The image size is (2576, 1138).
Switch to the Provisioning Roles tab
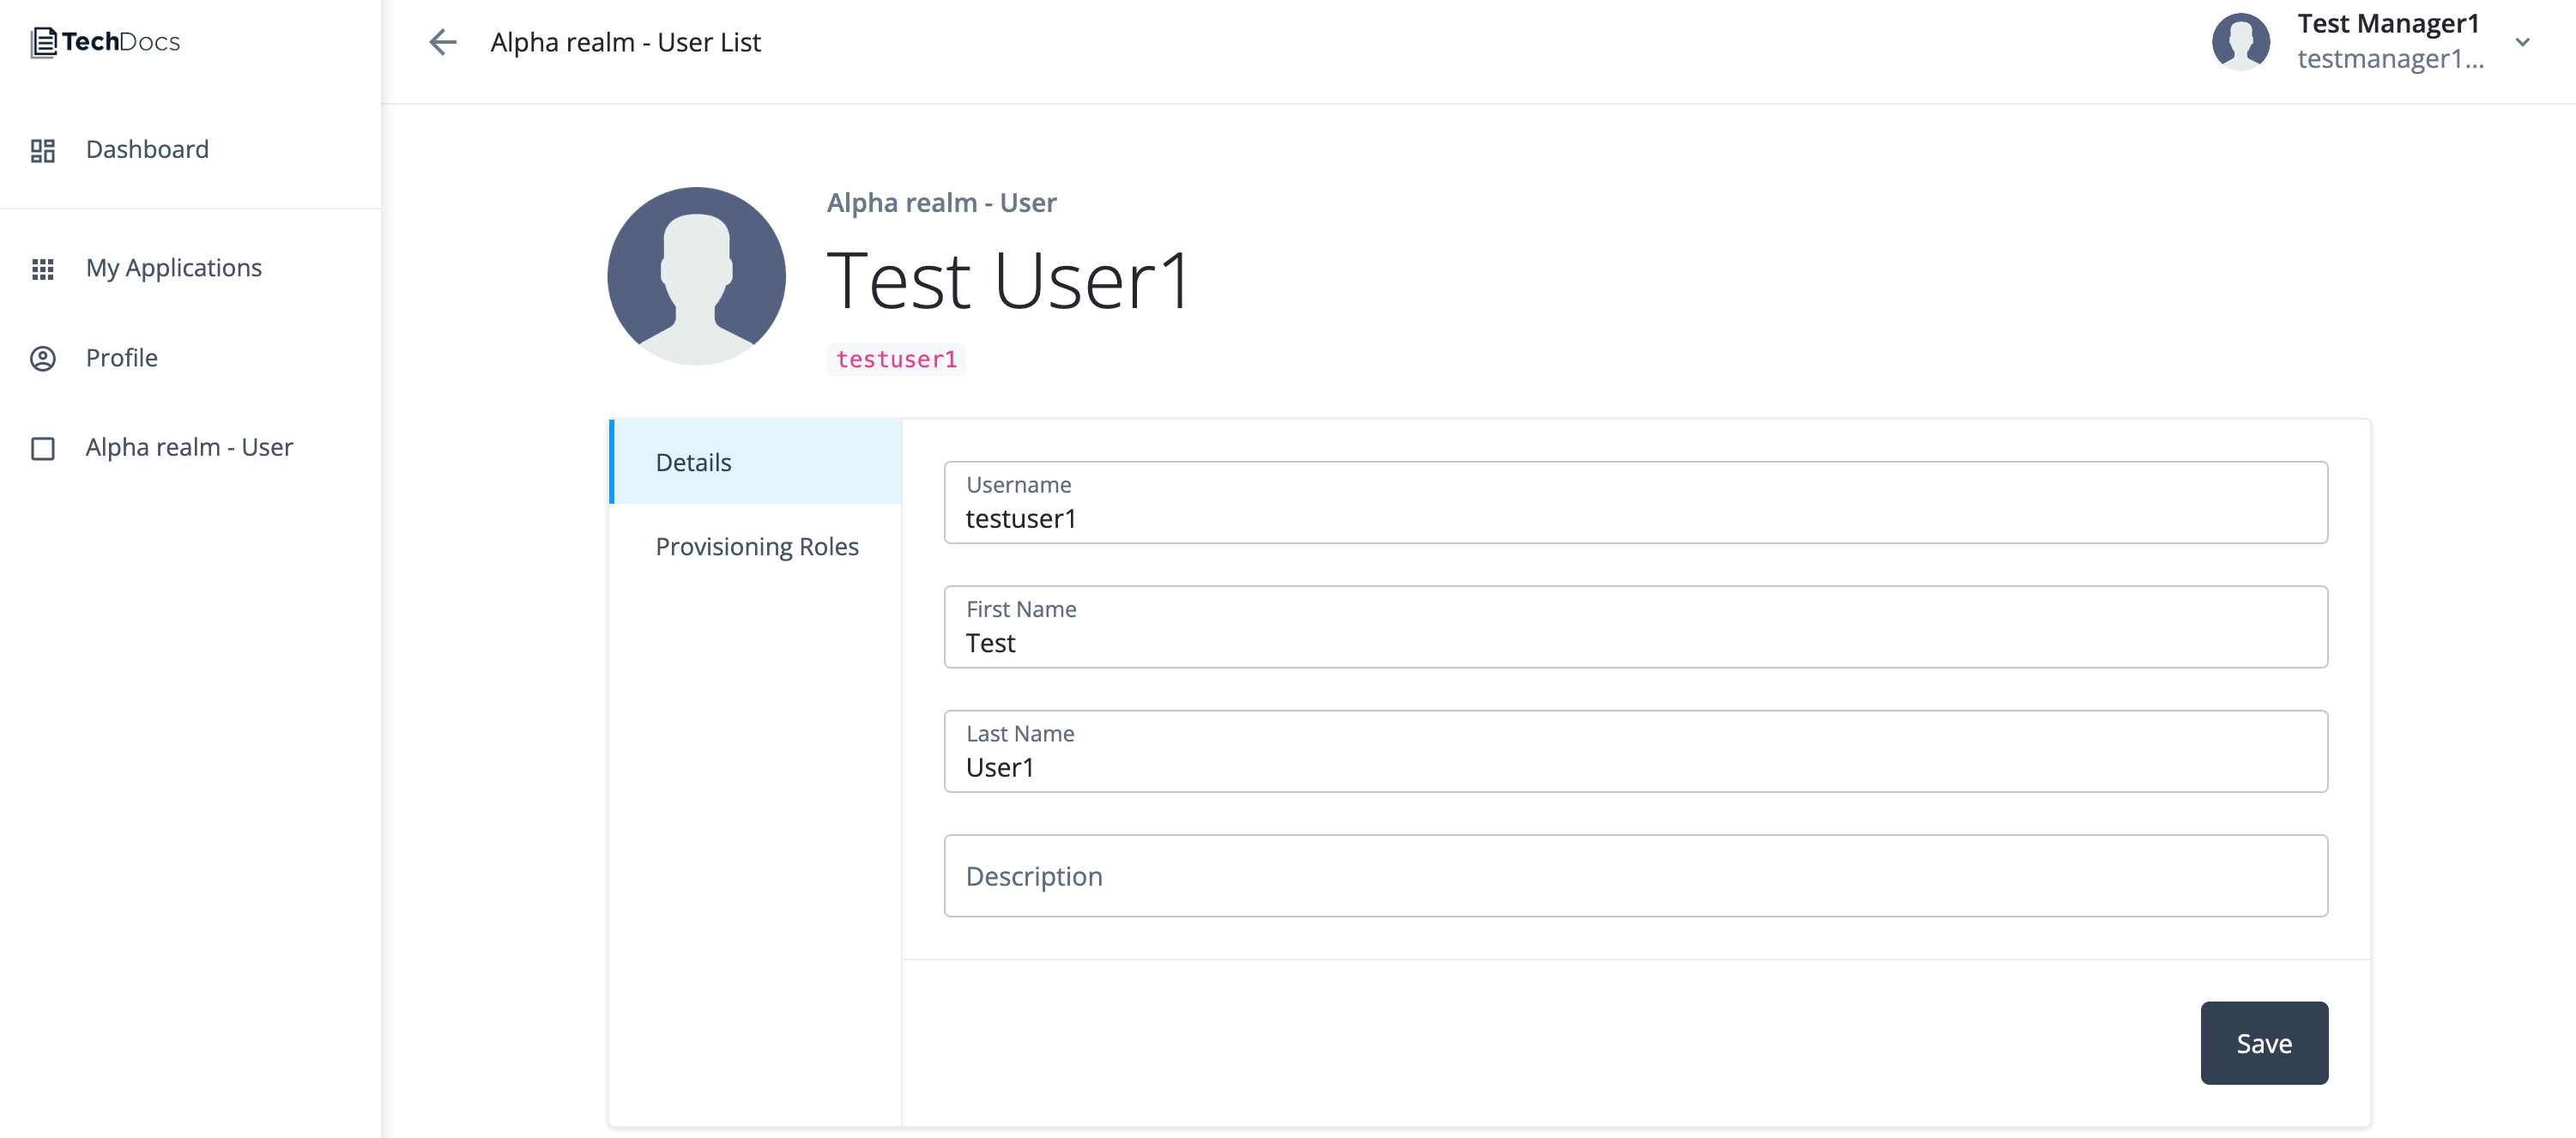pyautogui.click(x=757, y=546)
